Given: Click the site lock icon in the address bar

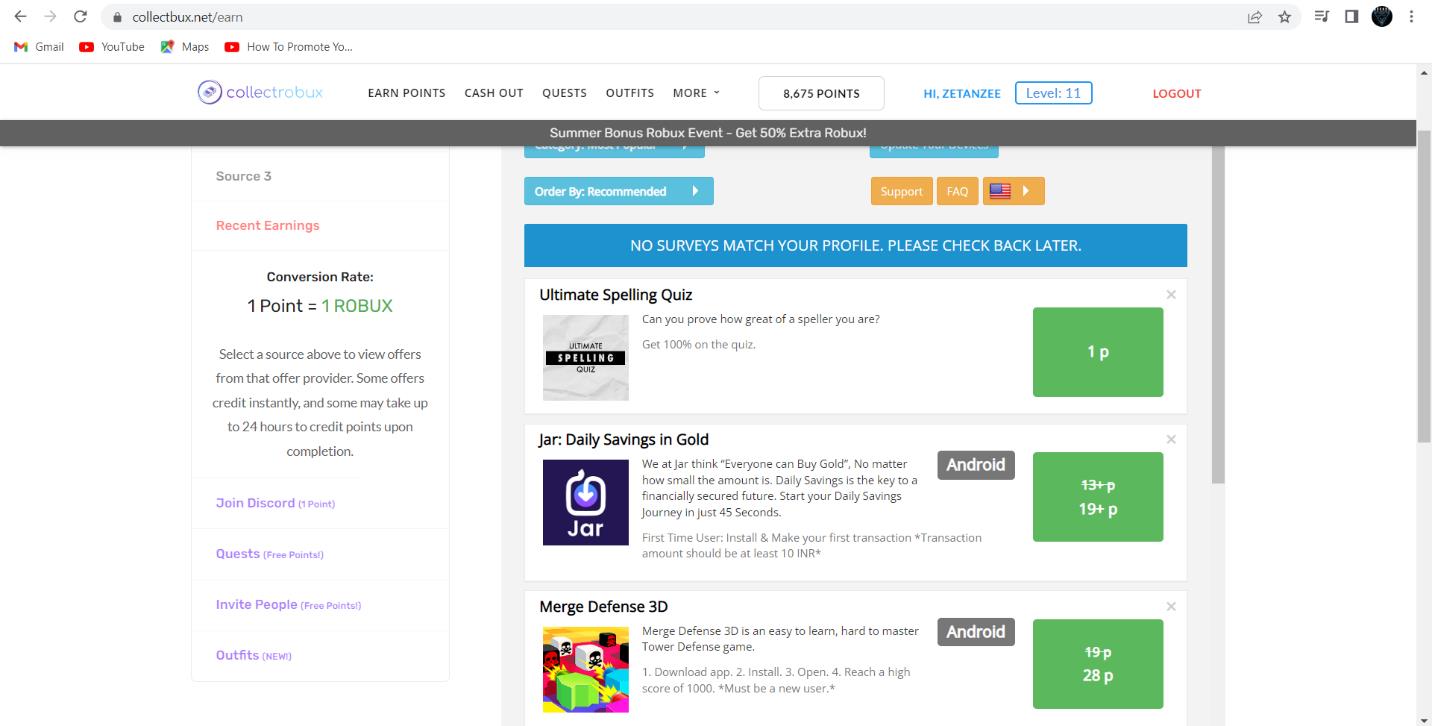Looking at the screenshot, I should tap(118, 17).
